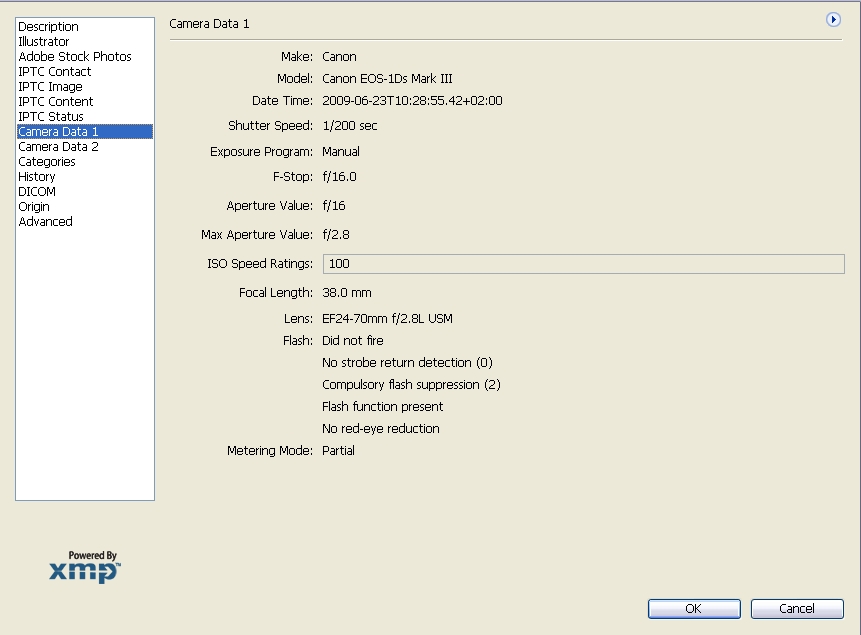Image resolution: width=861 pixels, height=635 pixels.
Task: Choose IPTC Content from the list
Action: coord(55,102)
